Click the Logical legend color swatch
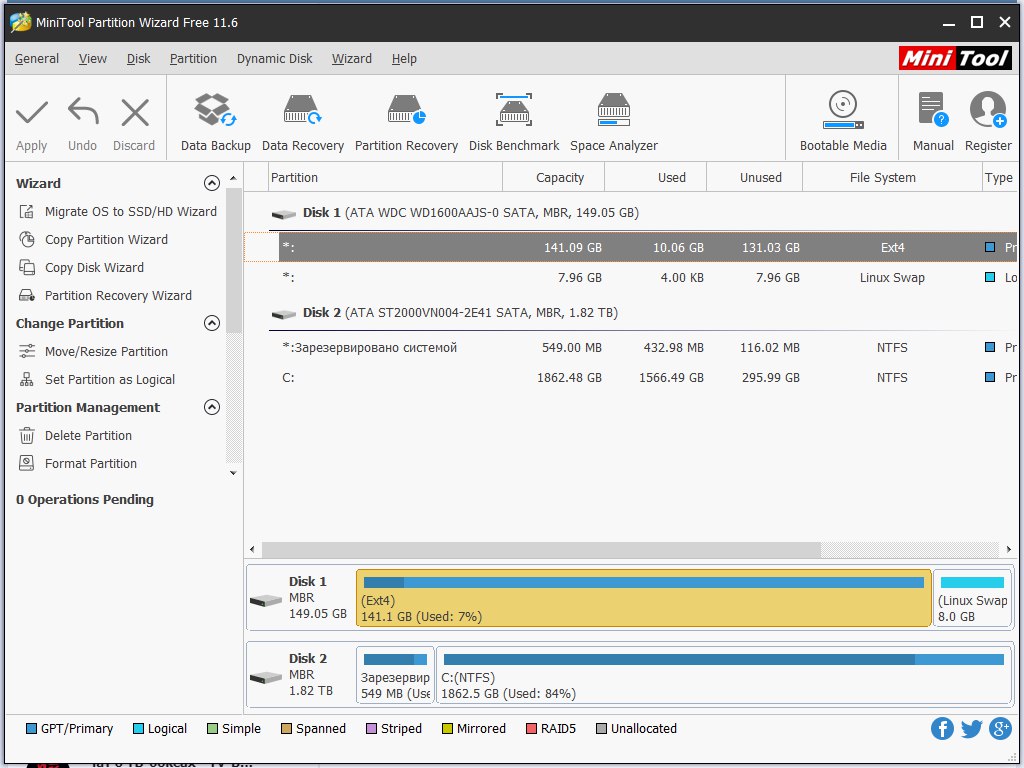The height and width of the screenshot is (768, 1024). (138, 729)
